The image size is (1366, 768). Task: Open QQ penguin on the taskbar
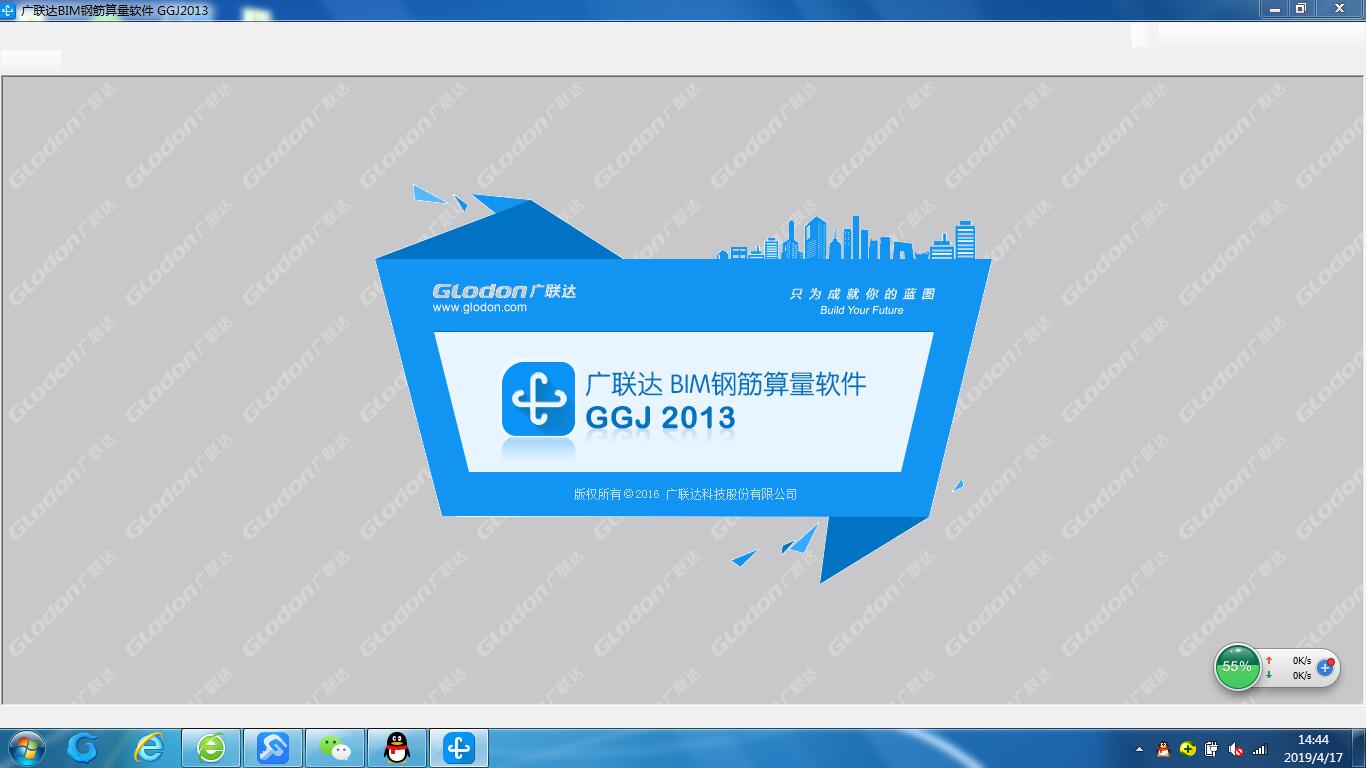(x=397, y=748)
